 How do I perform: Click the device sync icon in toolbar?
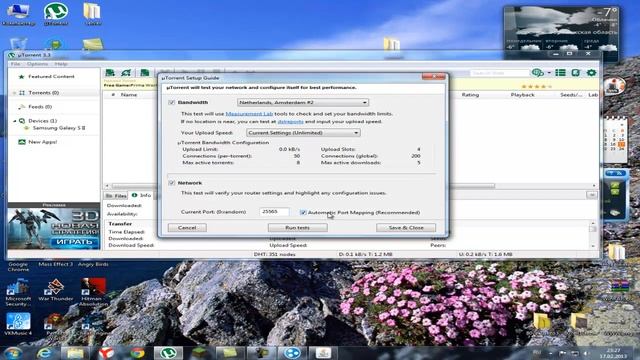576,73
